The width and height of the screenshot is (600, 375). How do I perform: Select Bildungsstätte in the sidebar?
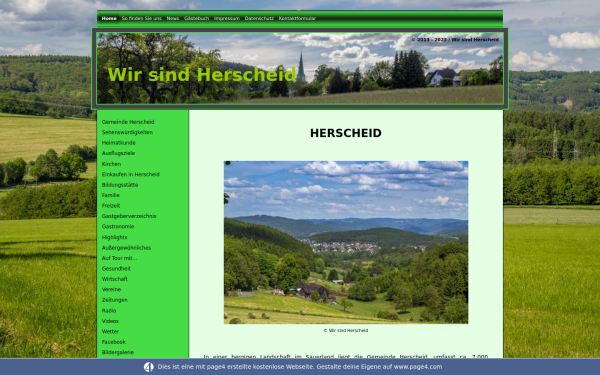[x=120, y=185]
